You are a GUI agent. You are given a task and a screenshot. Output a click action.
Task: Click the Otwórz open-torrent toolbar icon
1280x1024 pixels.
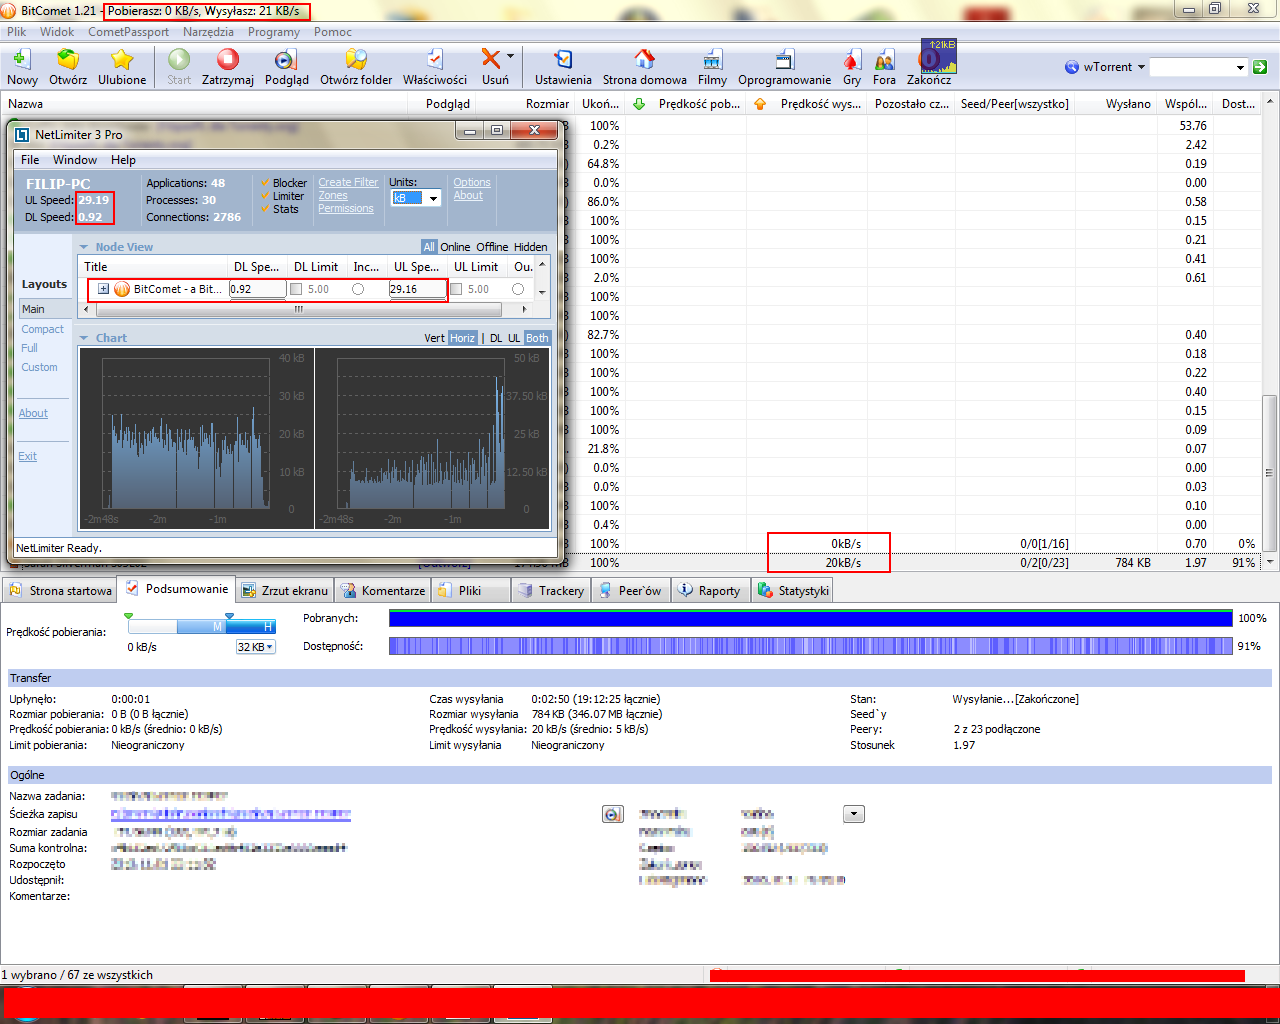tap(68, 60)
